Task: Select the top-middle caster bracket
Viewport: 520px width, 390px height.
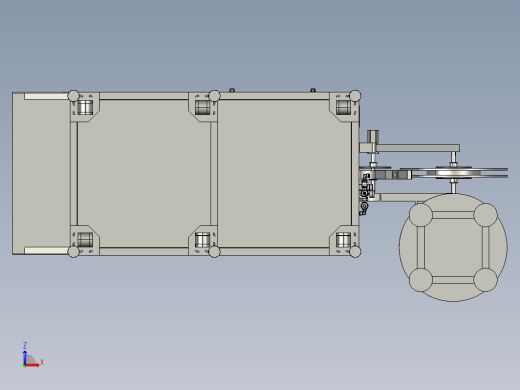Action: [203, 107]
